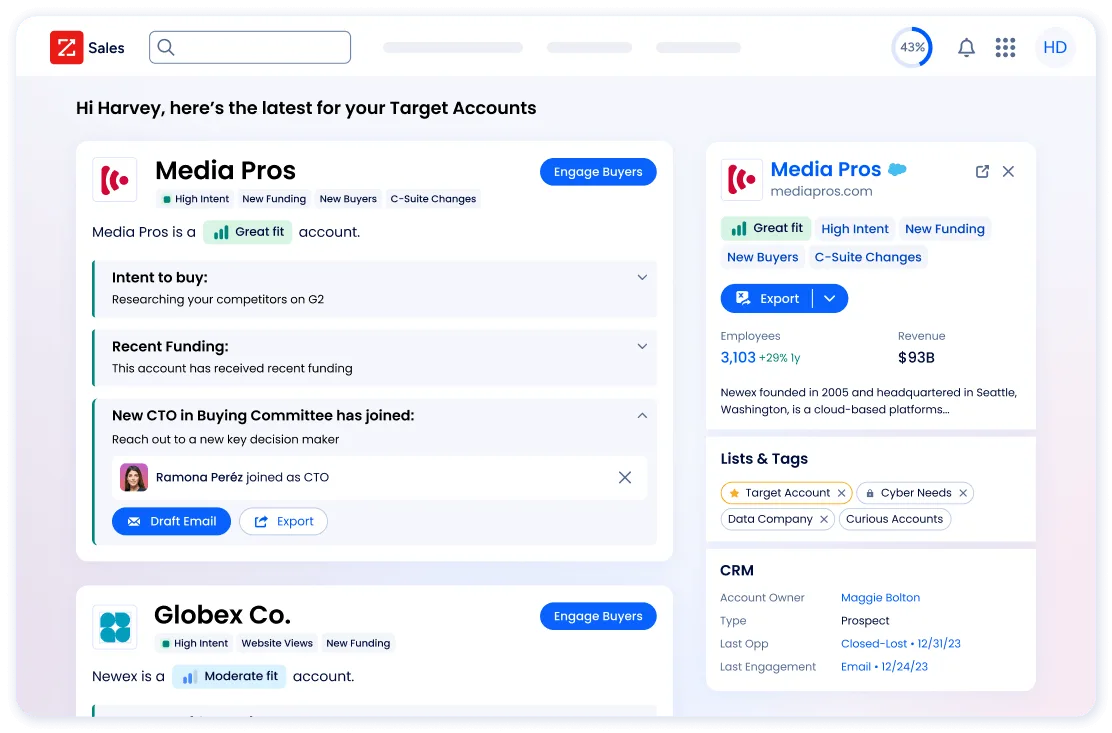Click C-Suite Changes tag in side panel

click(x=868, y=257)
